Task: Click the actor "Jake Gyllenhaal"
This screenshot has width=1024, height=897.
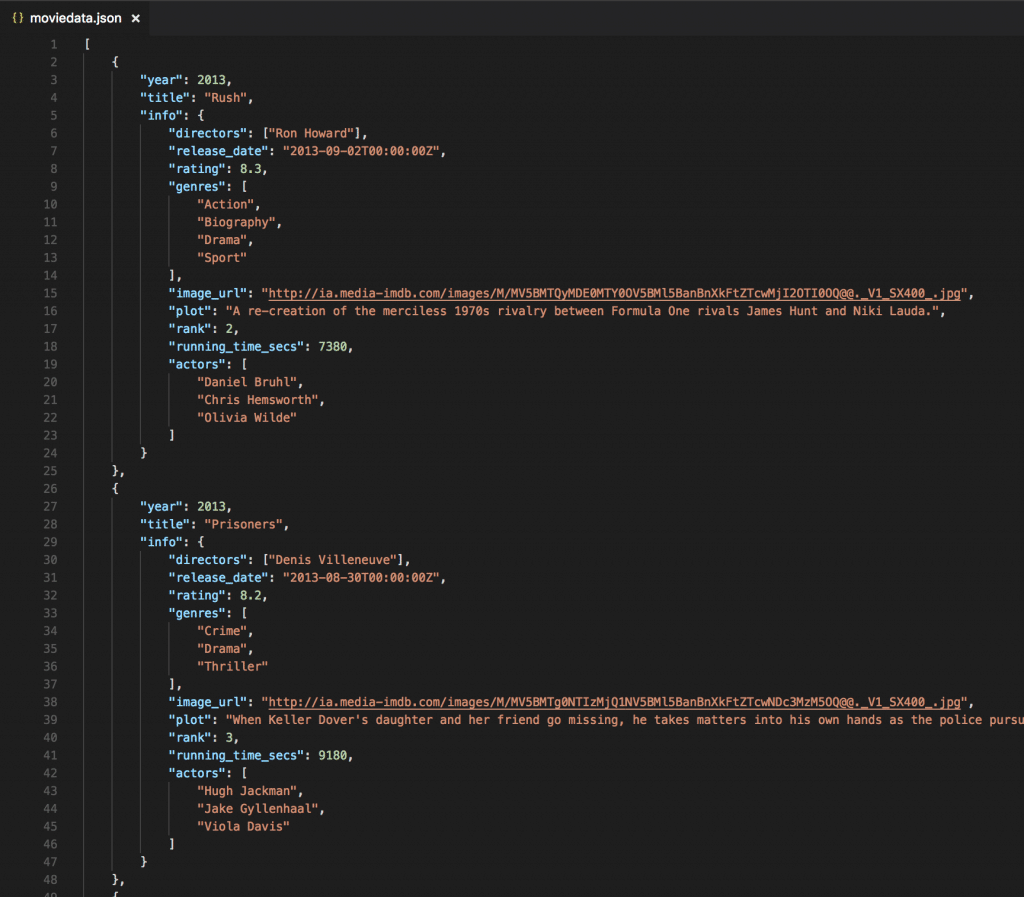Action: [x=257, y=809]
